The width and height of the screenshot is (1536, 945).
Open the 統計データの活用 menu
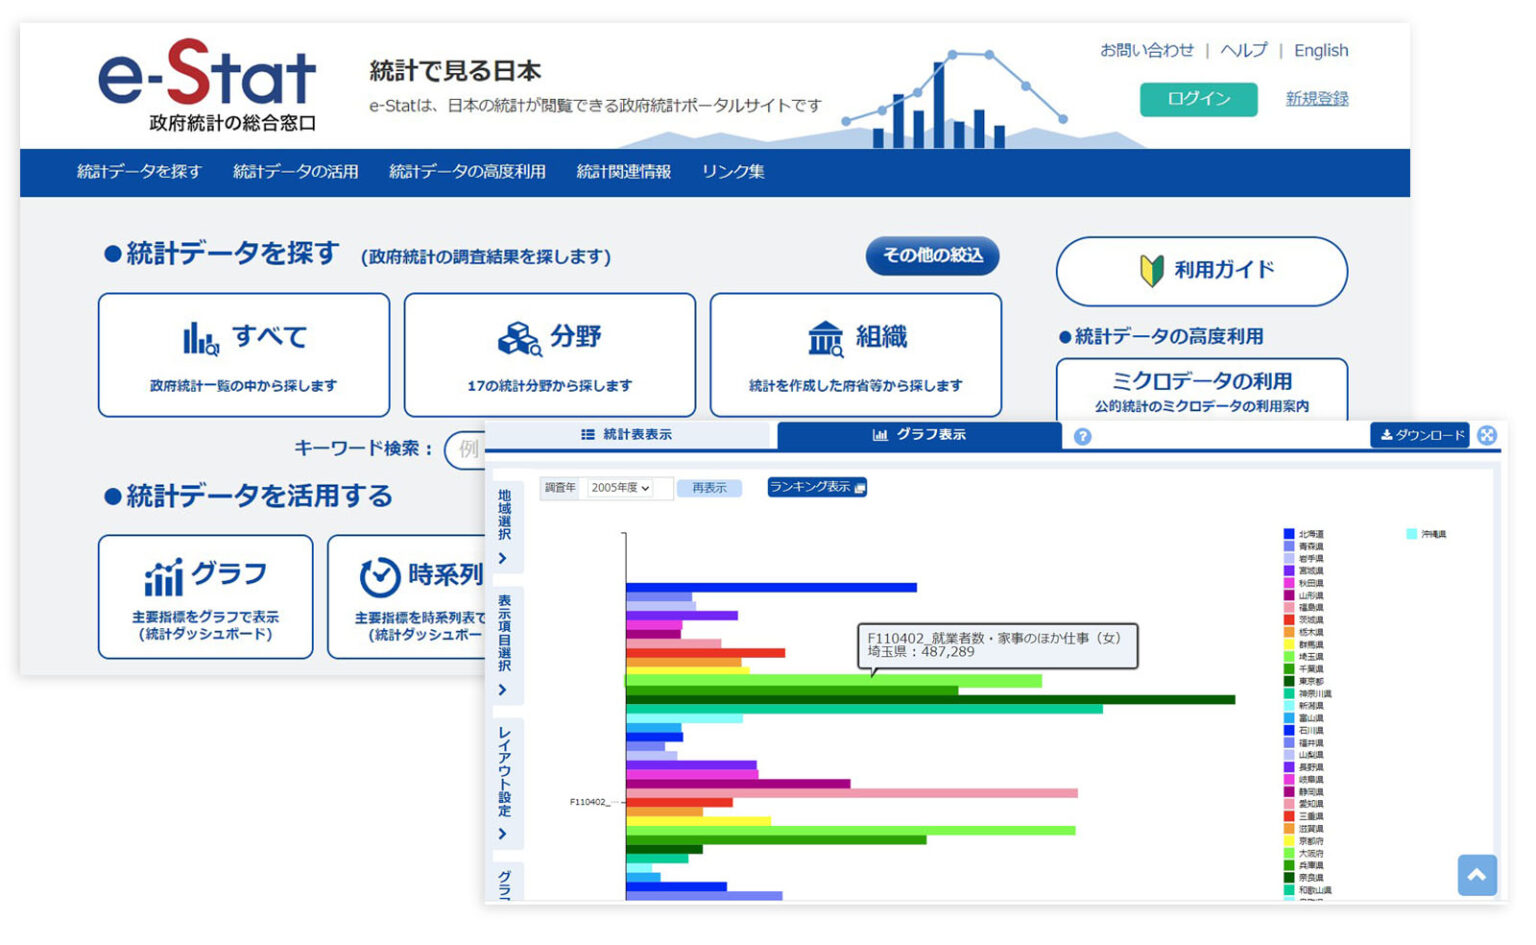pos(295,172)
